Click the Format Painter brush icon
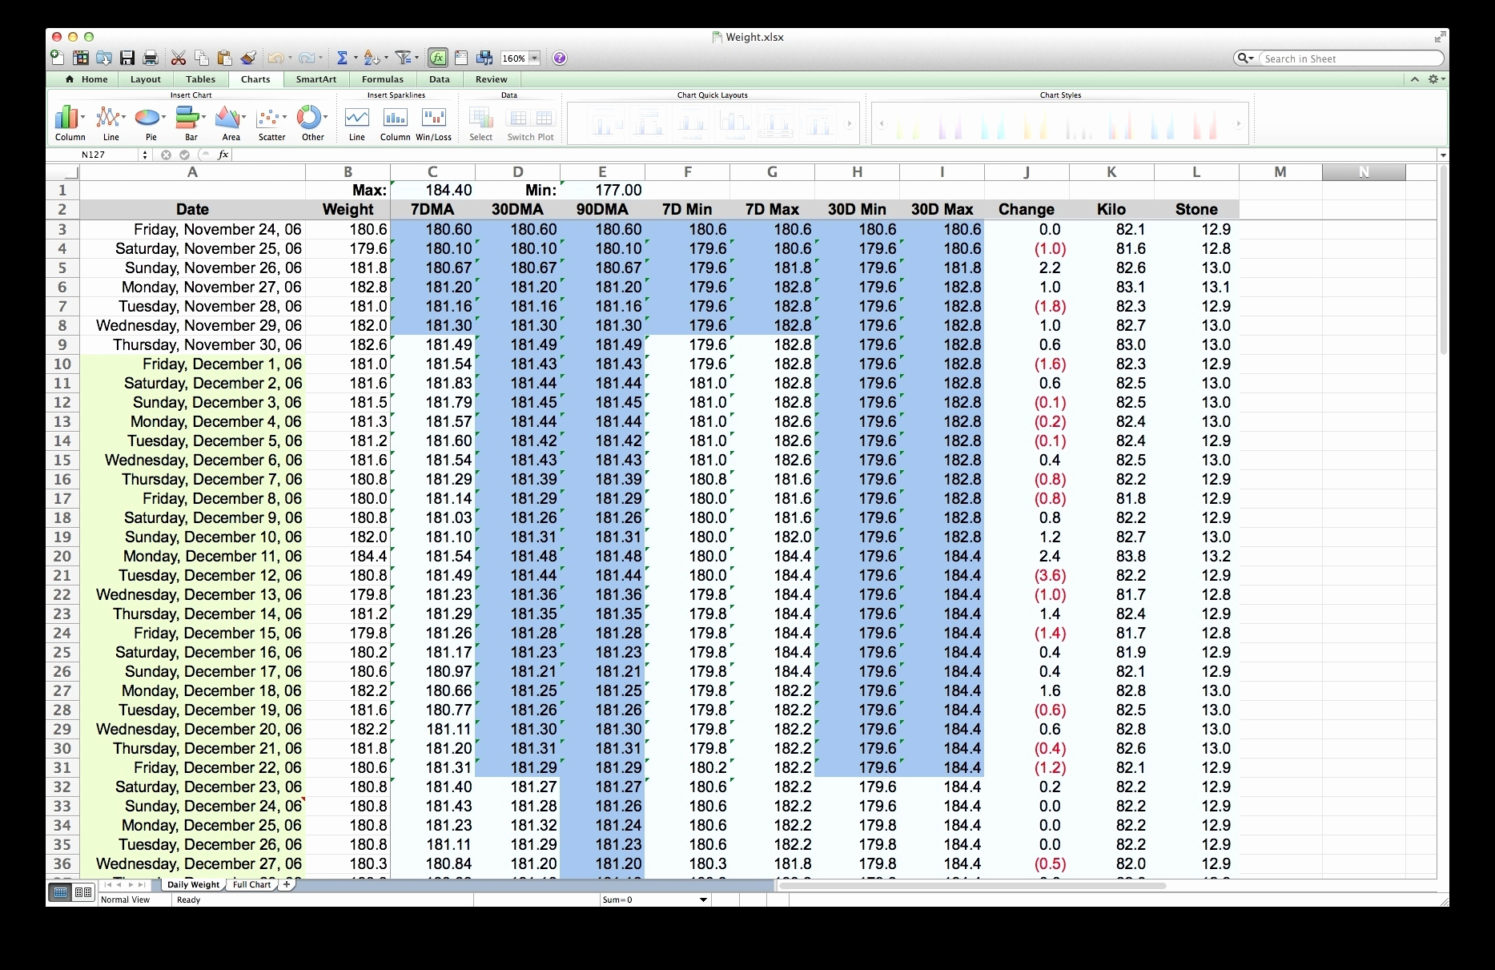Viewport: 1495px width, 970px height. 250,57
